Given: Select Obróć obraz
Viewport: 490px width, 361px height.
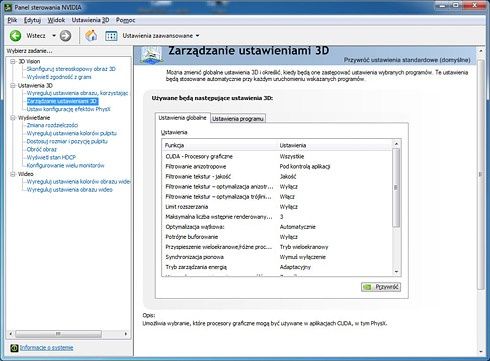Looking at the screenshot, I should pyautogui.click(x=42, y=149).
